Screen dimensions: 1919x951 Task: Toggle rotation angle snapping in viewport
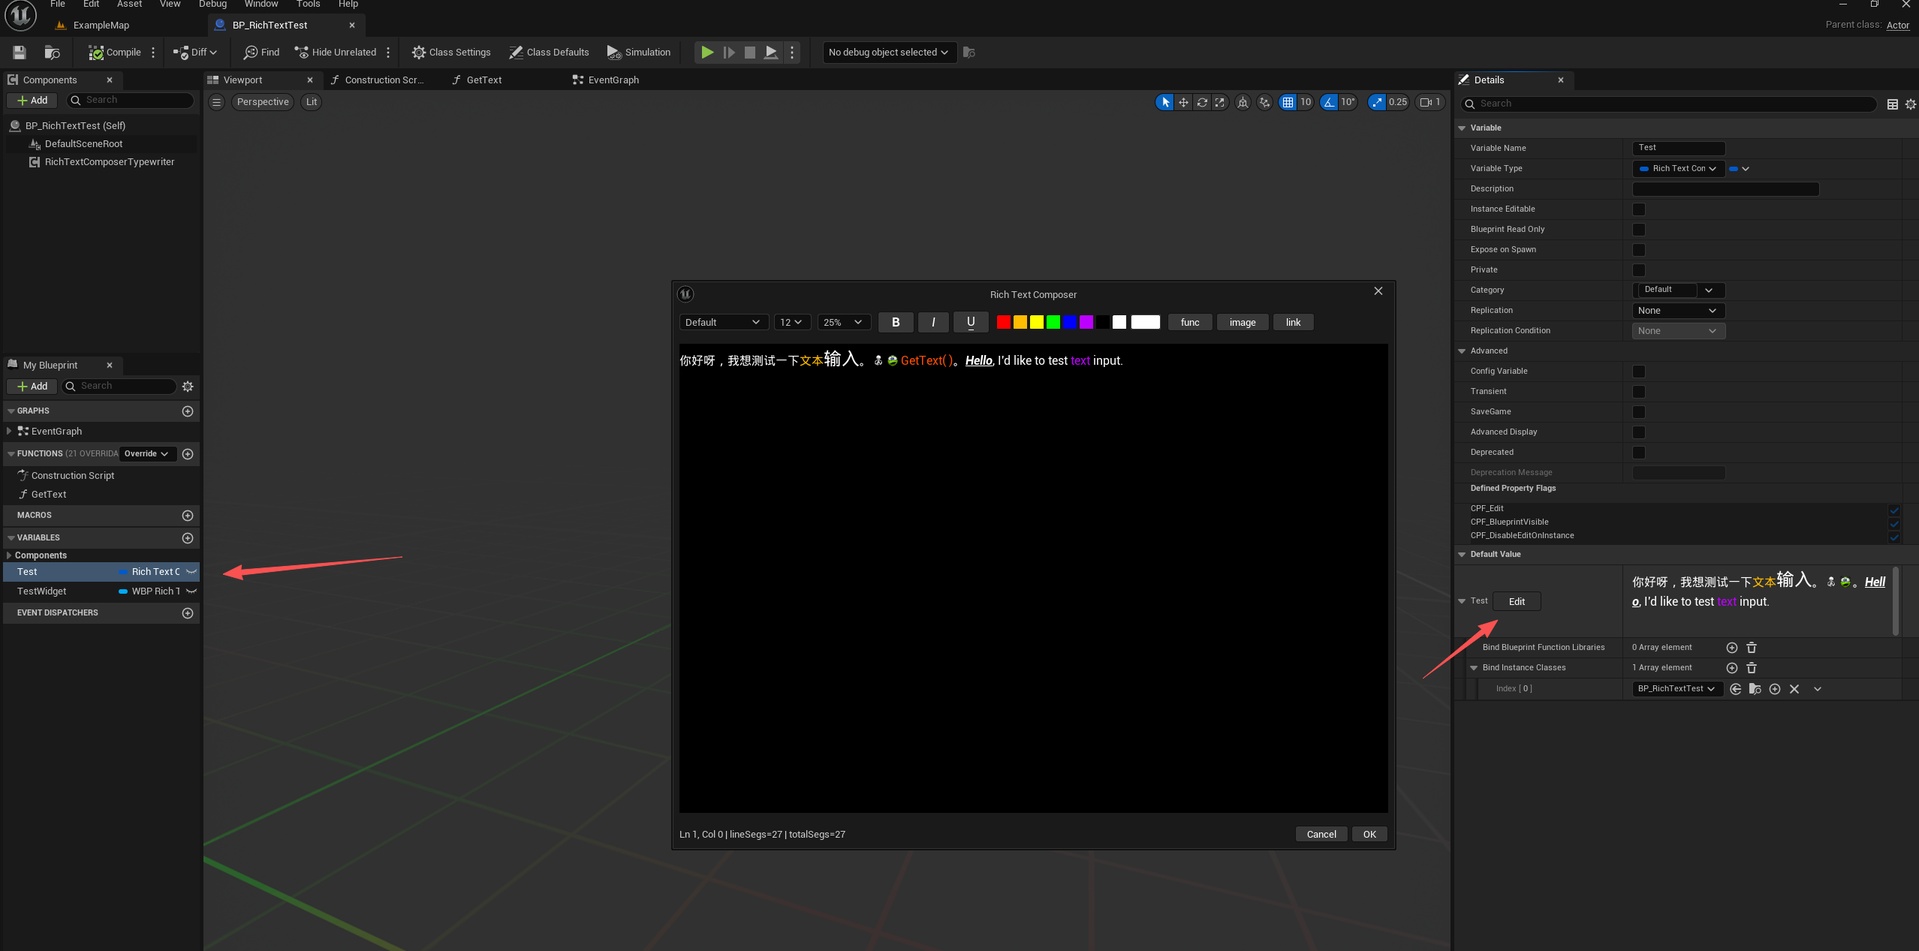1329,102
